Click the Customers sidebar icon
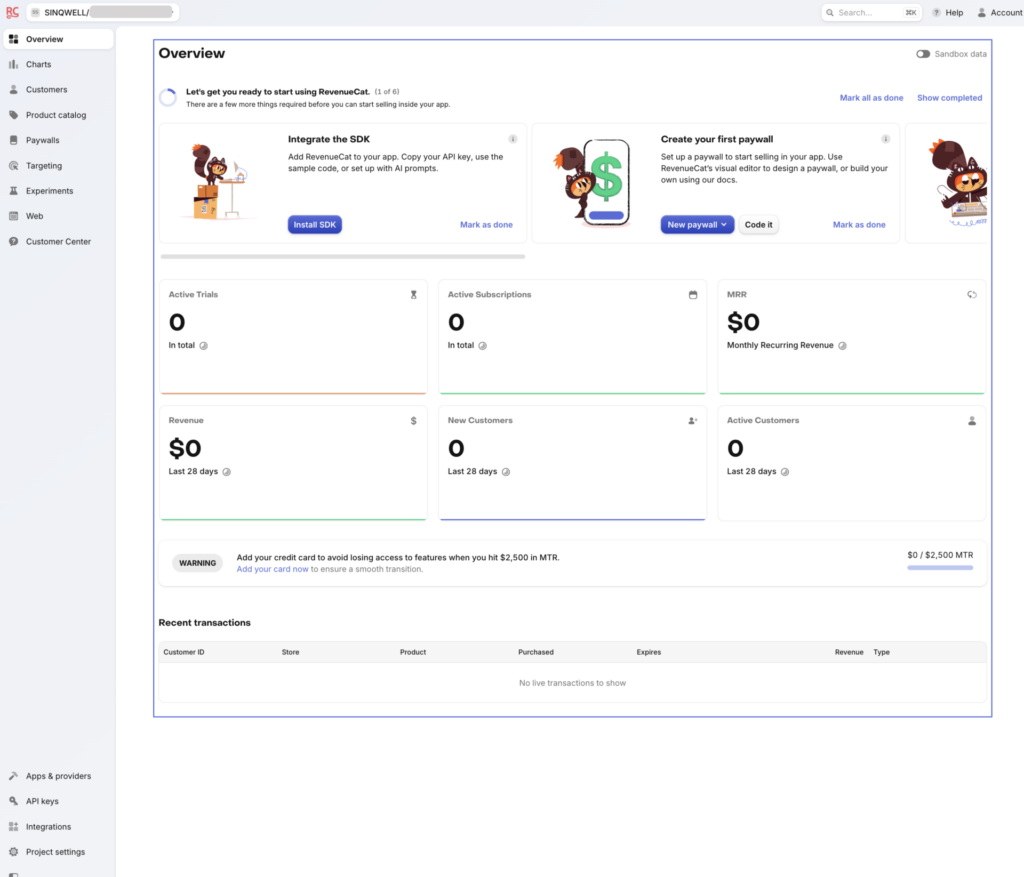 (x=14, y=90)
